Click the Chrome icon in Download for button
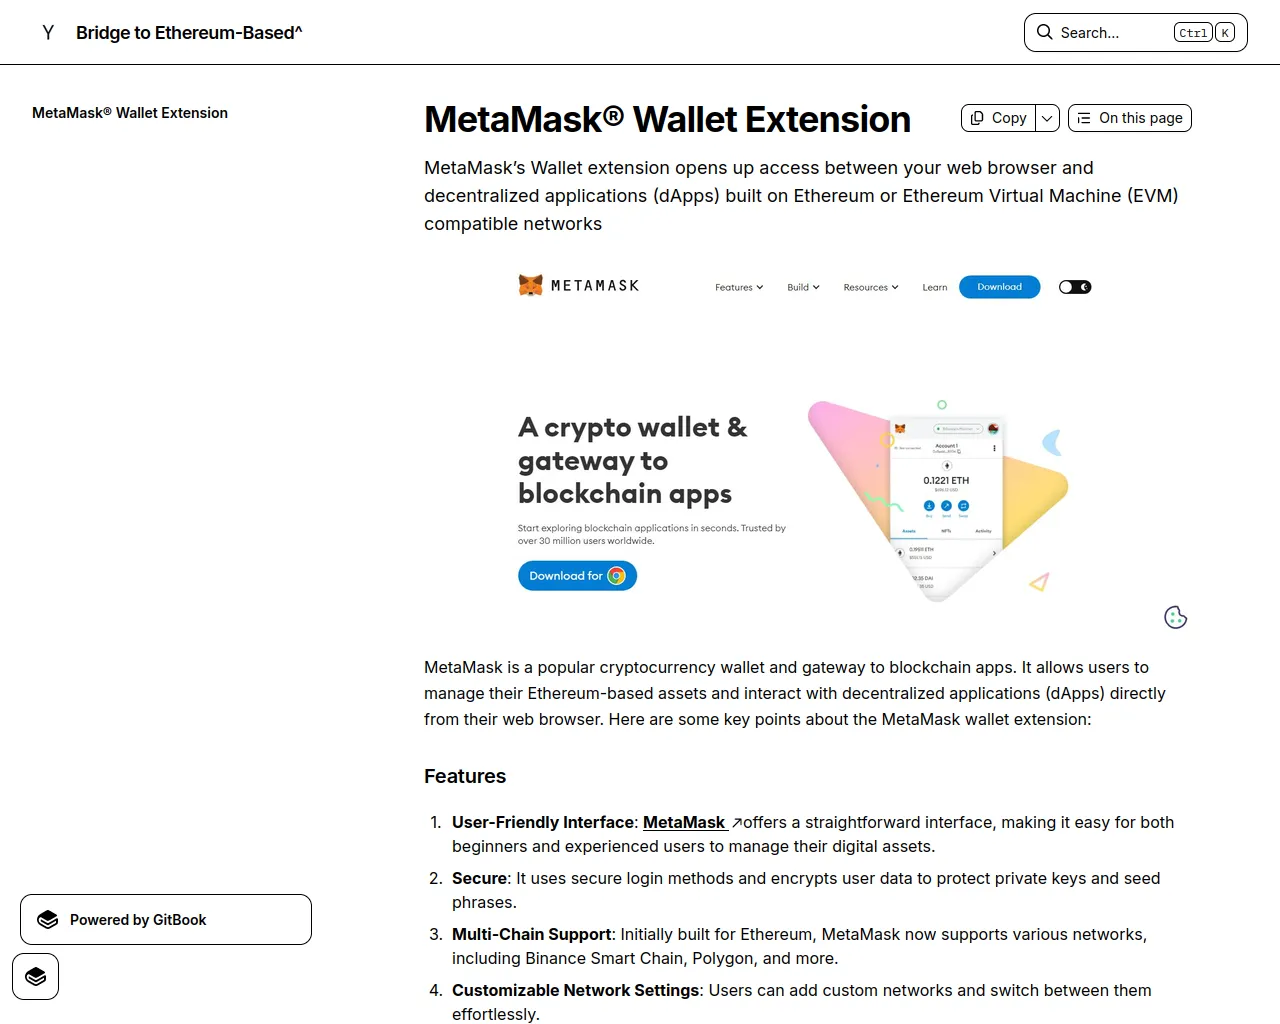The height and width of the screenshot is (1024, 1280). click(617, 576)
